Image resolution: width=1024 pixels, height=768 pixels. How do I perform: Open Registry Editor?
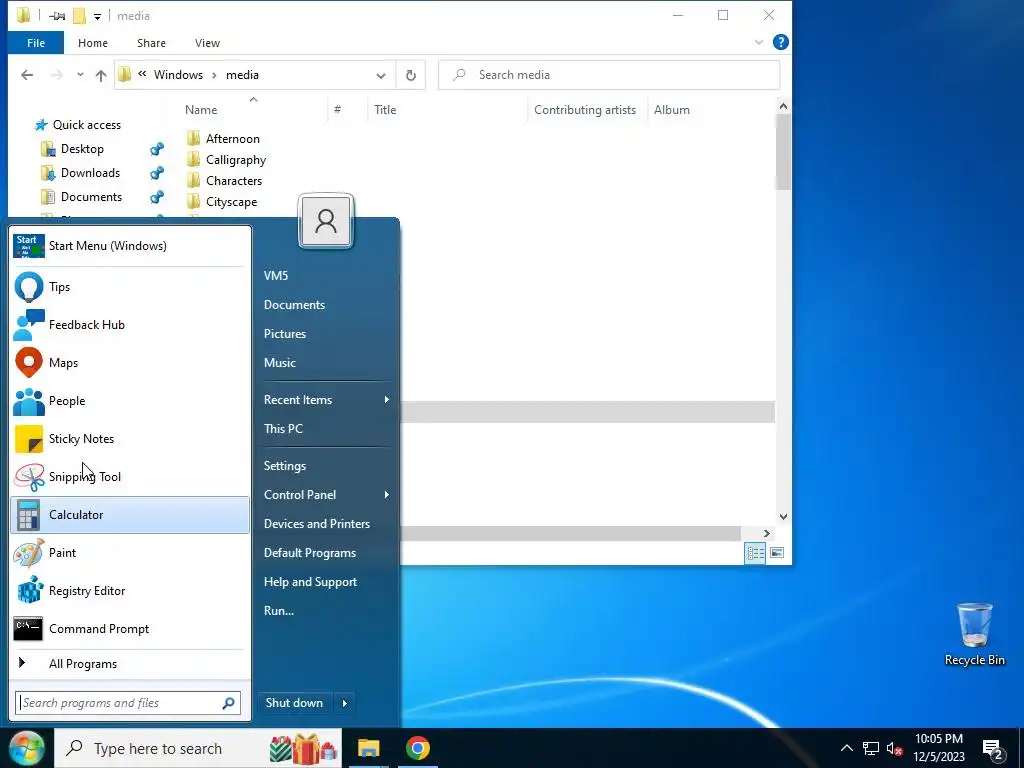coord(130,590)
